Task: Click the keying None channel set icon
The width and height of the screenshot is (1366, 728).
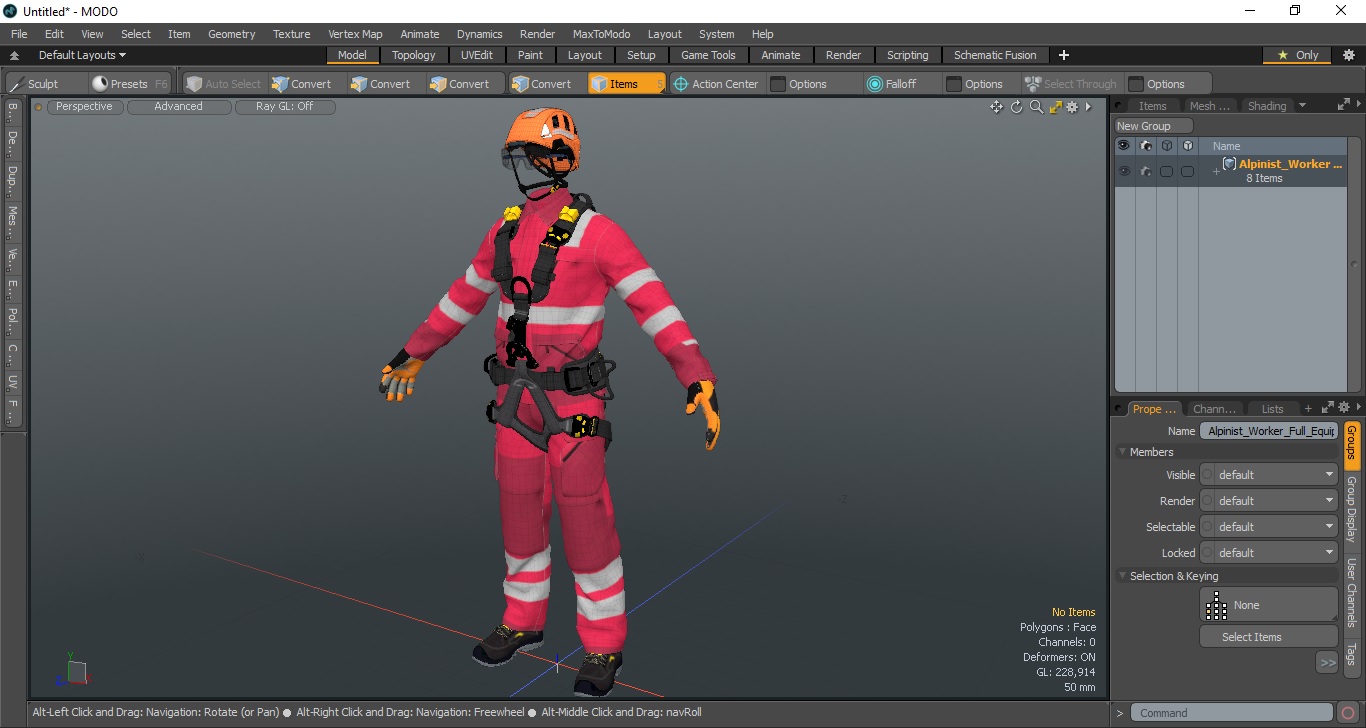Action: 1216,605
